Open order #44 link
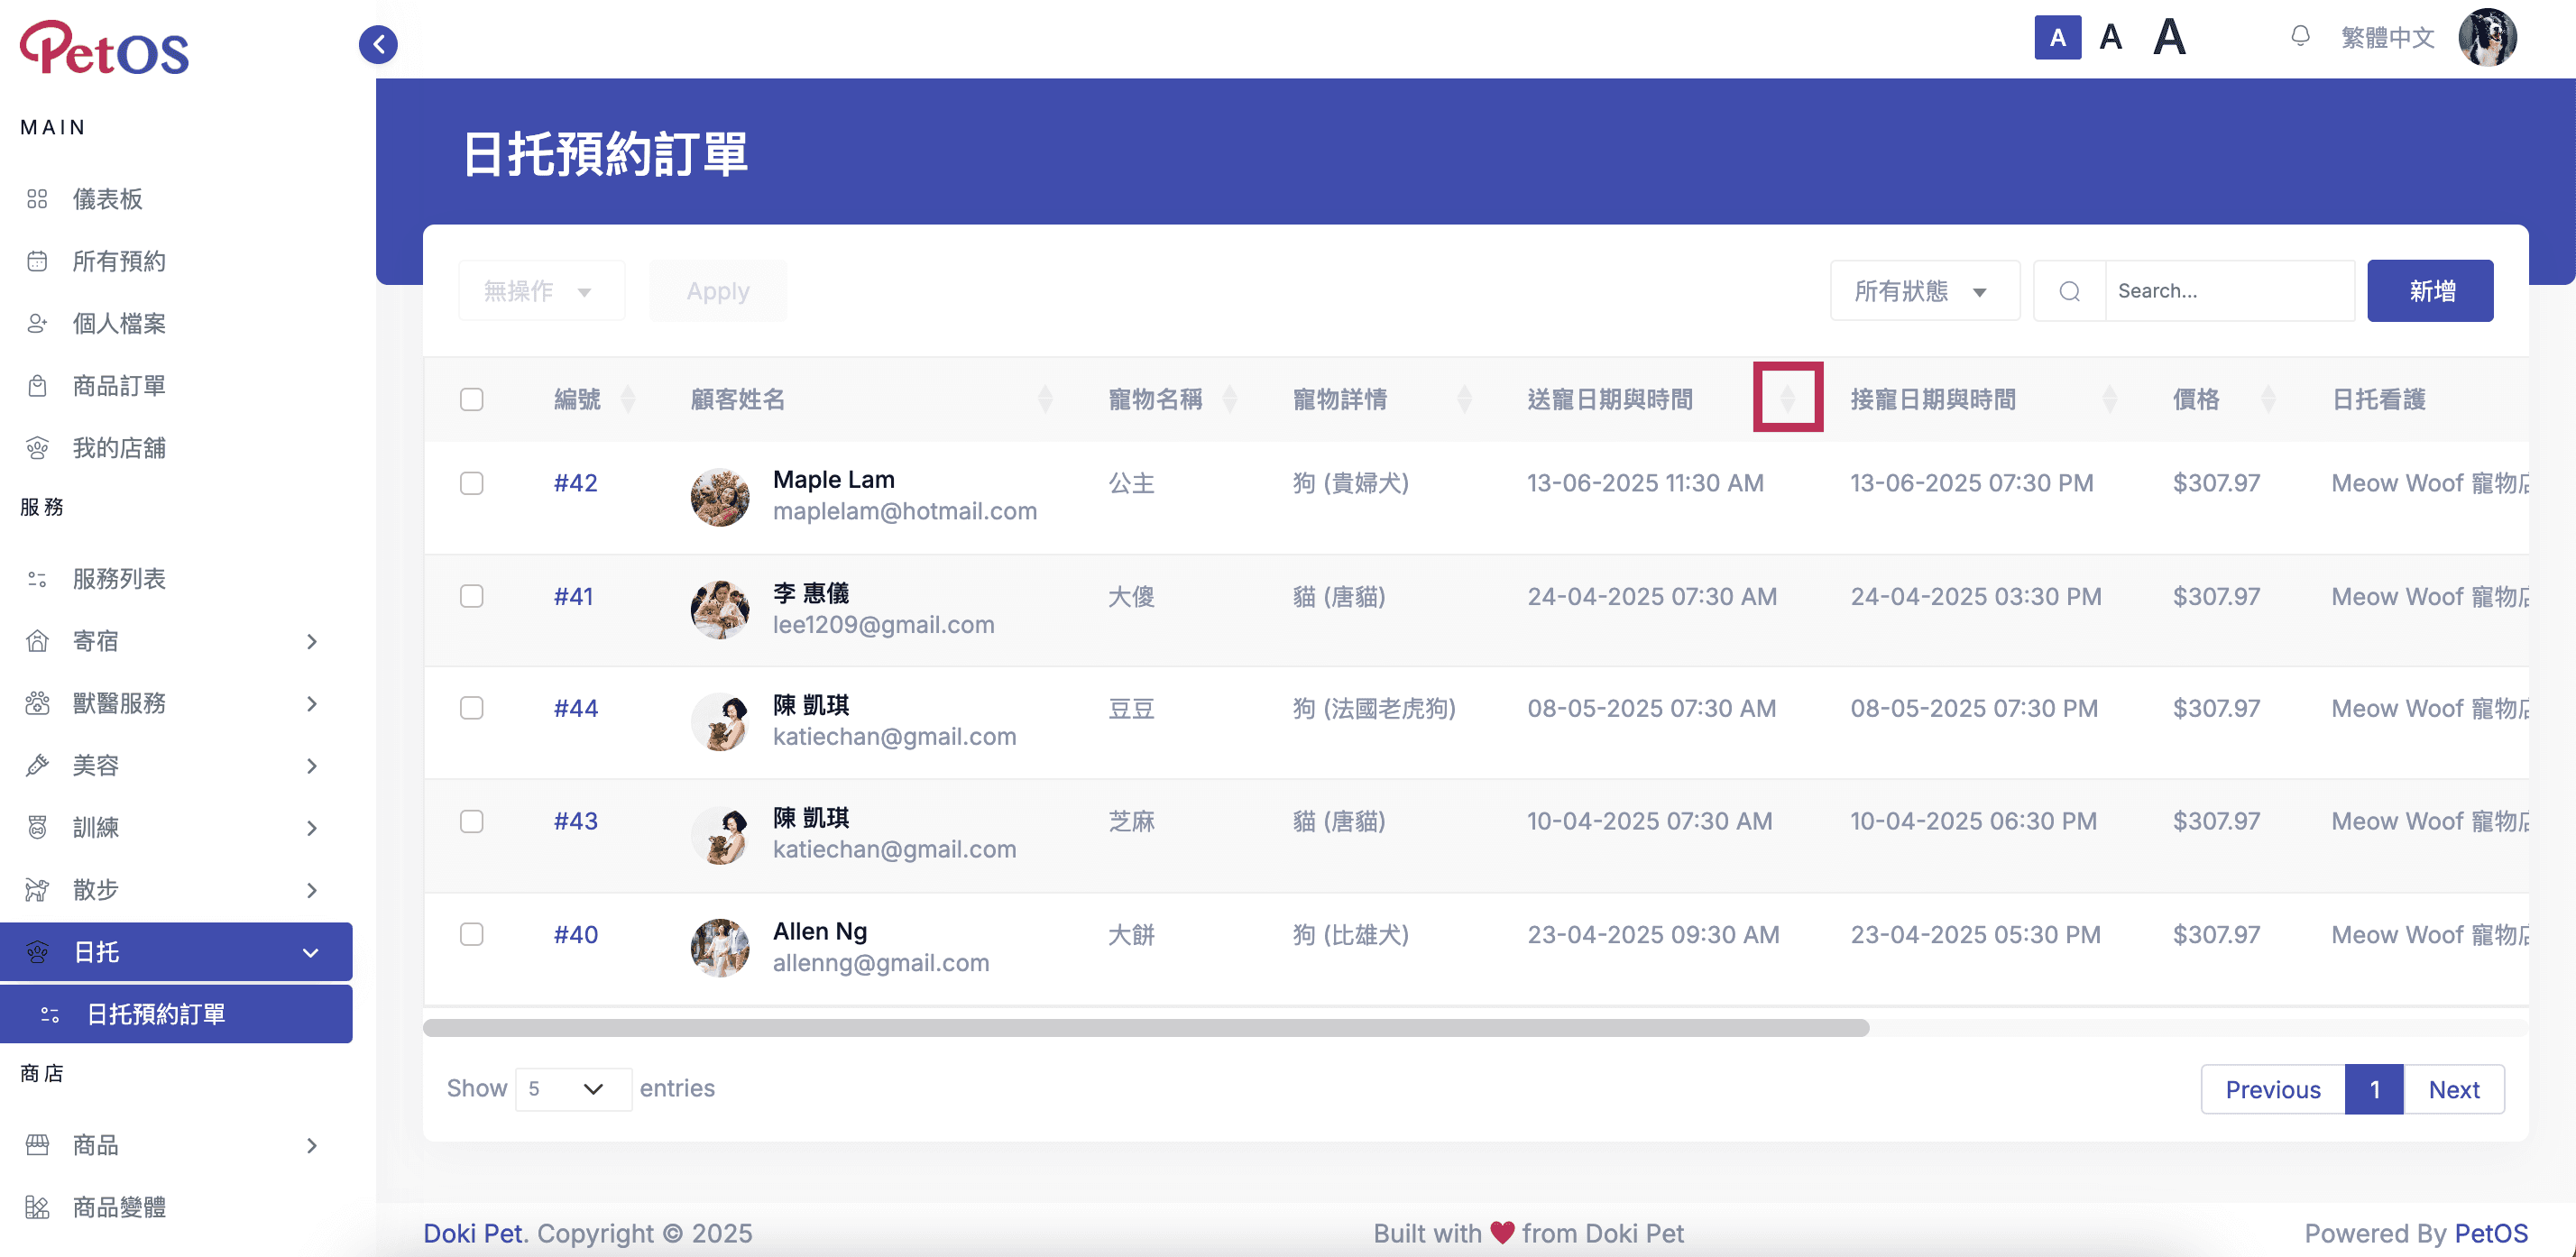The width and height of the screenshot is (2576, 1257). (576, 708)
